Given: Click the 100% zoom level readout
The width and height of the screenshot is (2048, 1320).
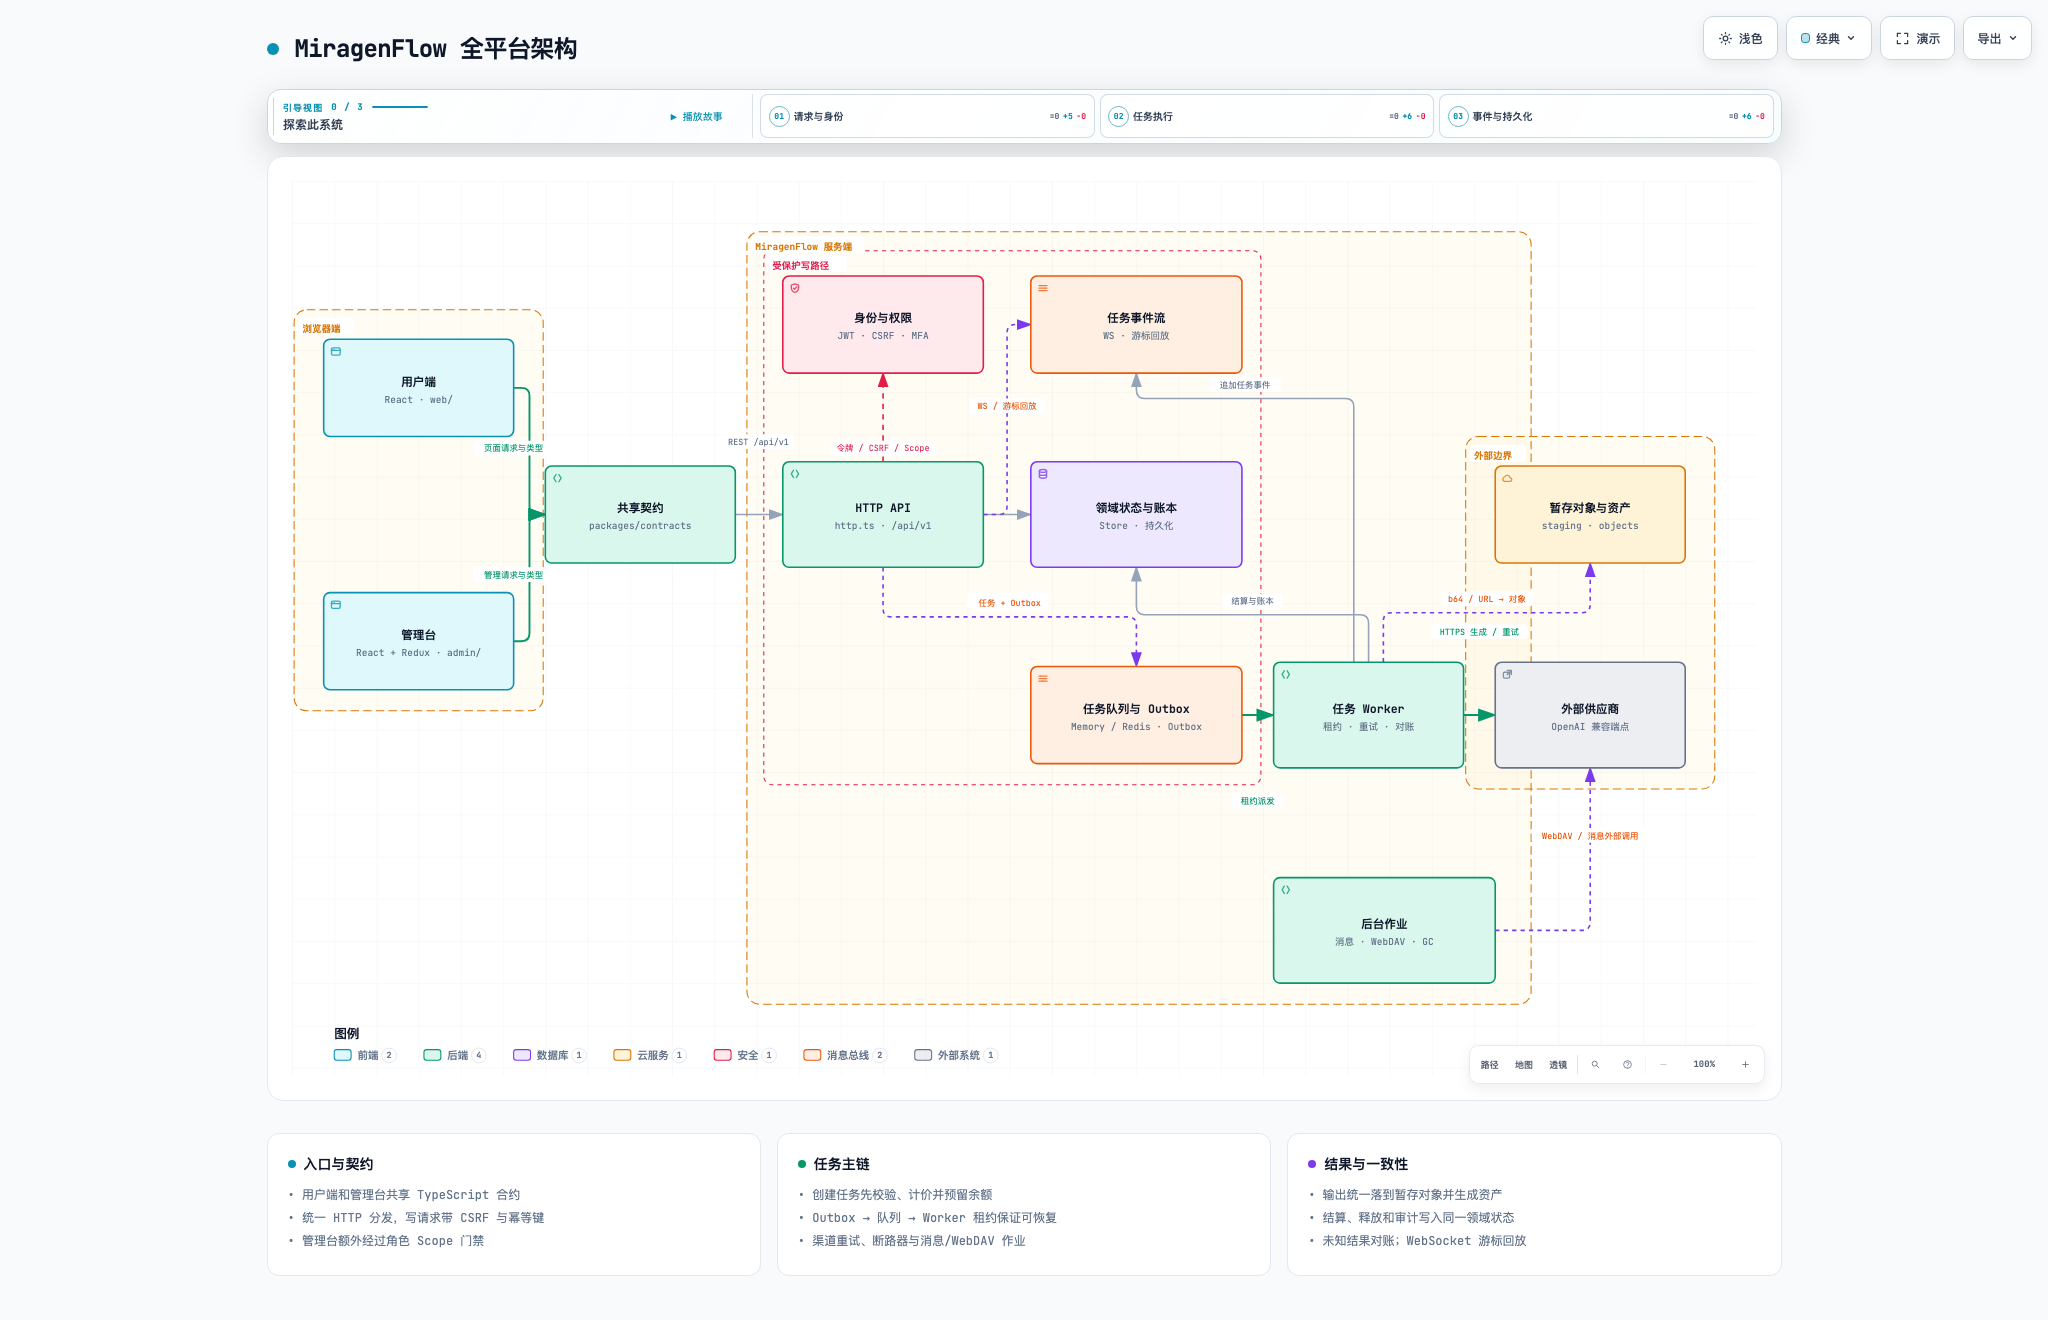Looking at the screenshot, I should point(1704,1064).
